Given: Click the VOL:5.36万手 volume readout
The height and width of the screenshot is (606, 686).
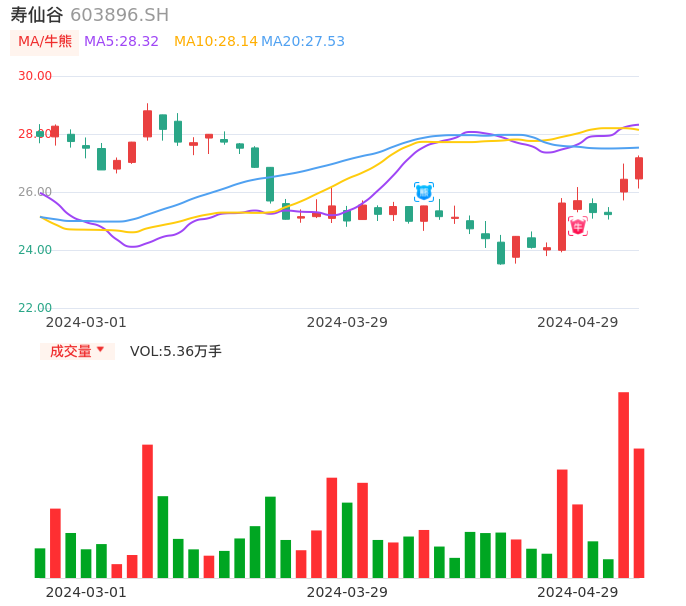Looking at the screenshot, I should pos(176,351).
